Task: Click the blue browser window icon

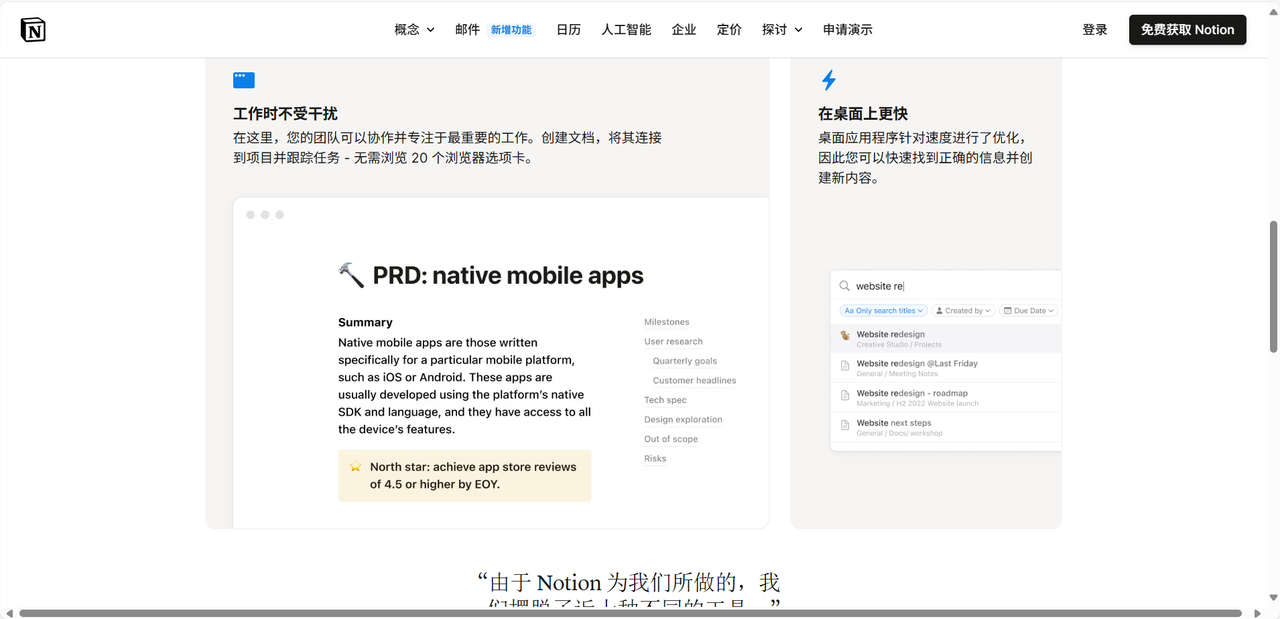Action: [x=244, y=80]
